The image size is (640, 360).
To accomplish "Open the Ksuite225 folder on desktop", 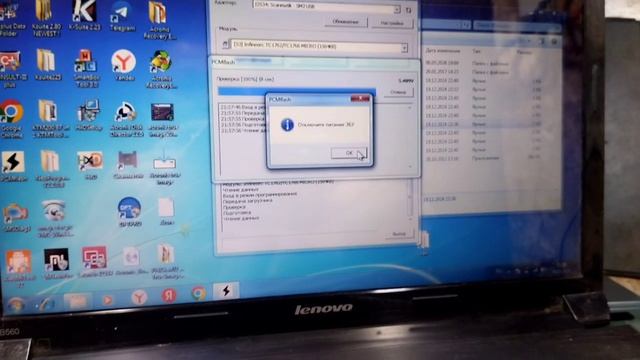I will click(46, 65).
